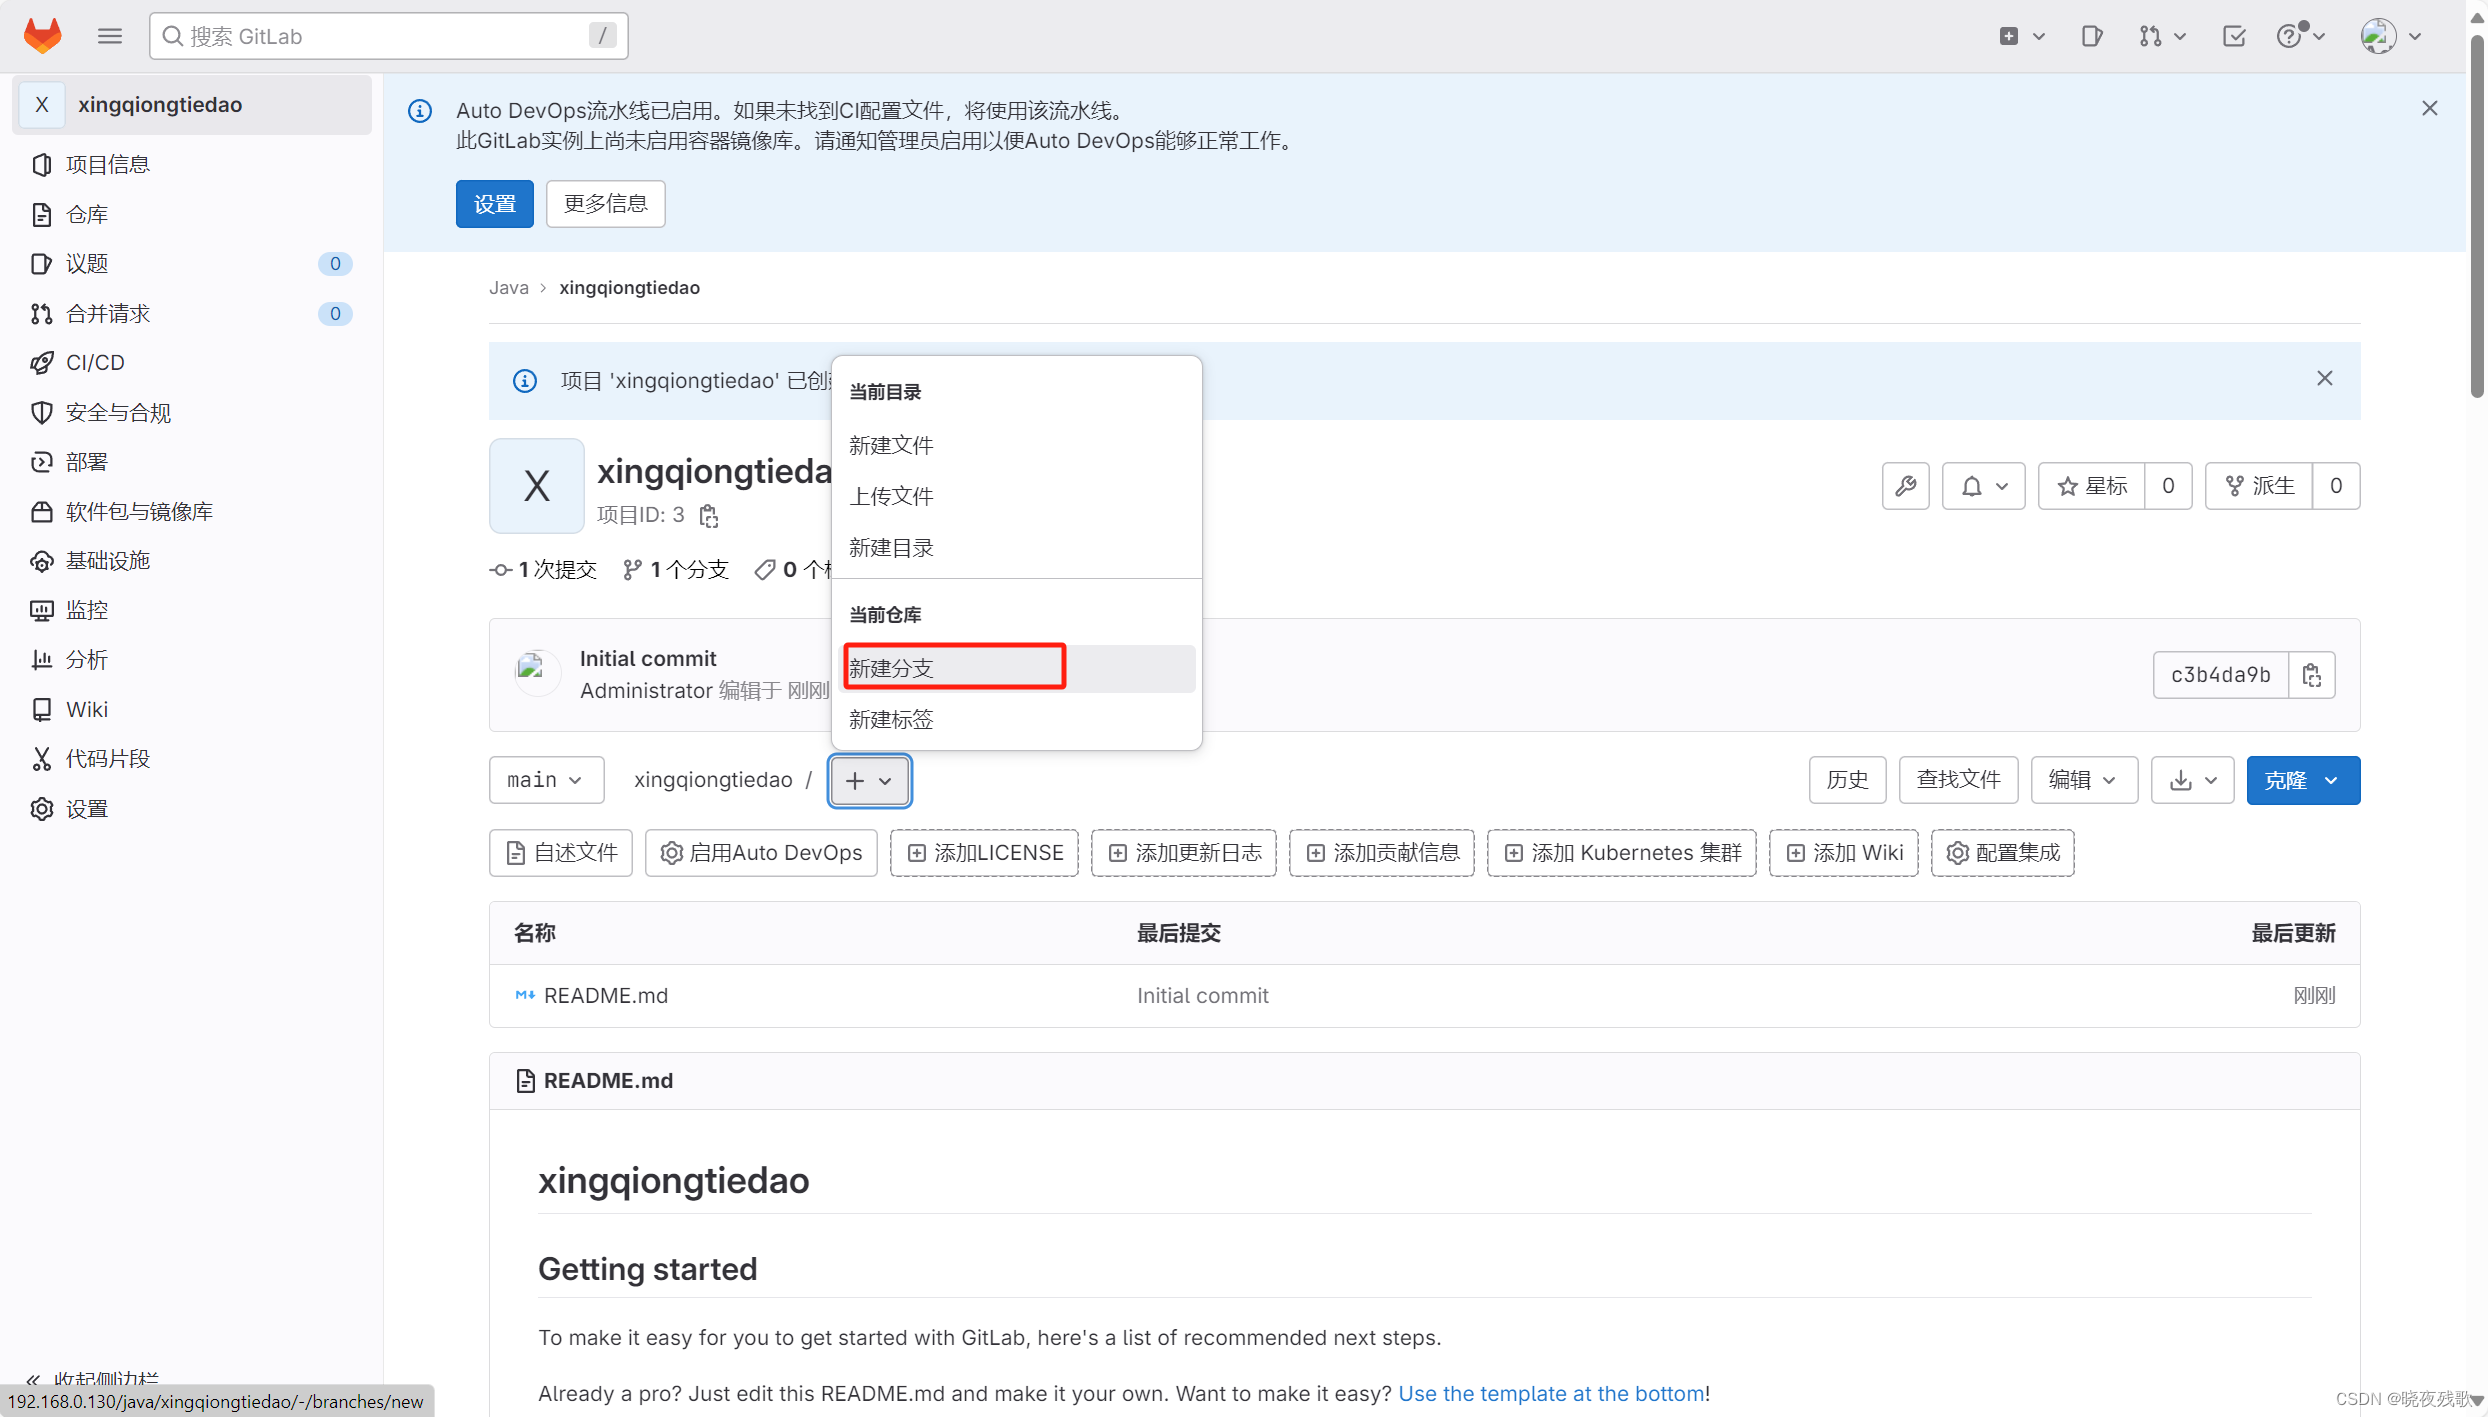Open 基础设施 in sidebar
Viewport: 2488px width, 1417px height.
191,560
